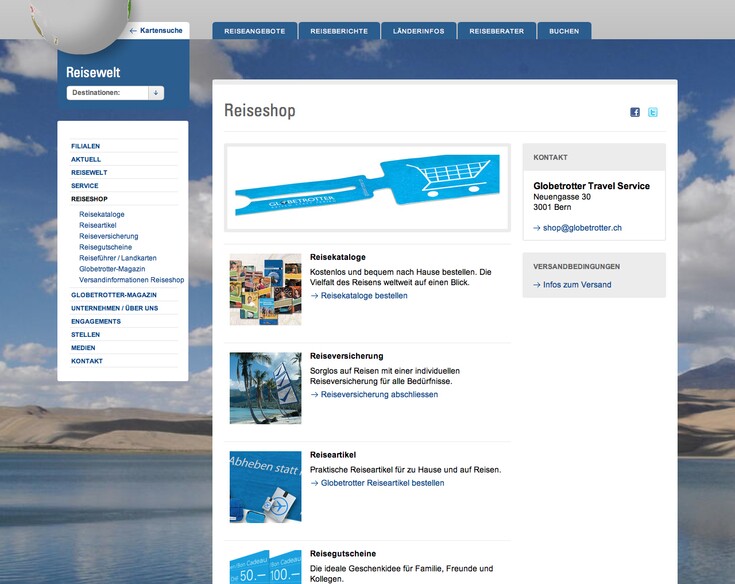The width and height of the screenshot is (735, 584).
Task: Select the Buchen tab
Action: coord(564,31)
